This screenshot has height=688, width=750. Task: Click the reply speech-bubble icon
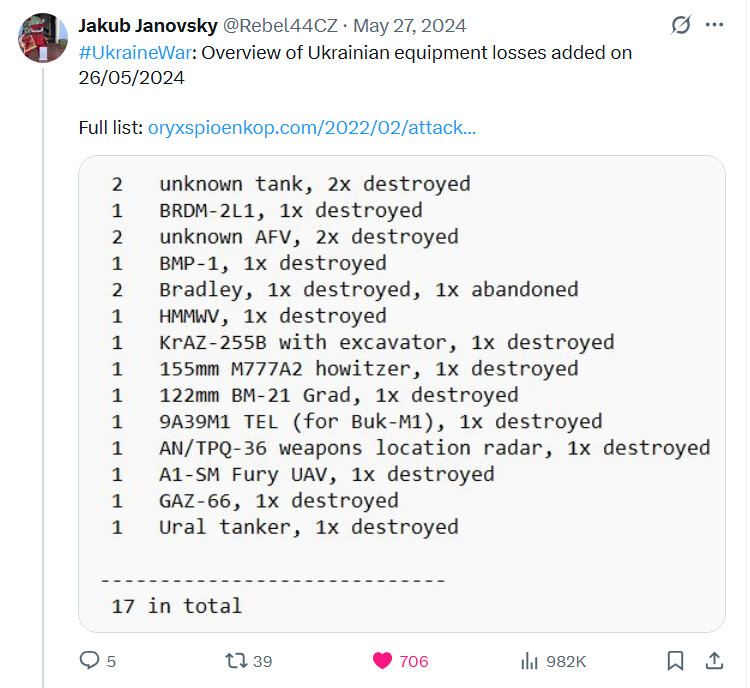click(x=89, y=660)
